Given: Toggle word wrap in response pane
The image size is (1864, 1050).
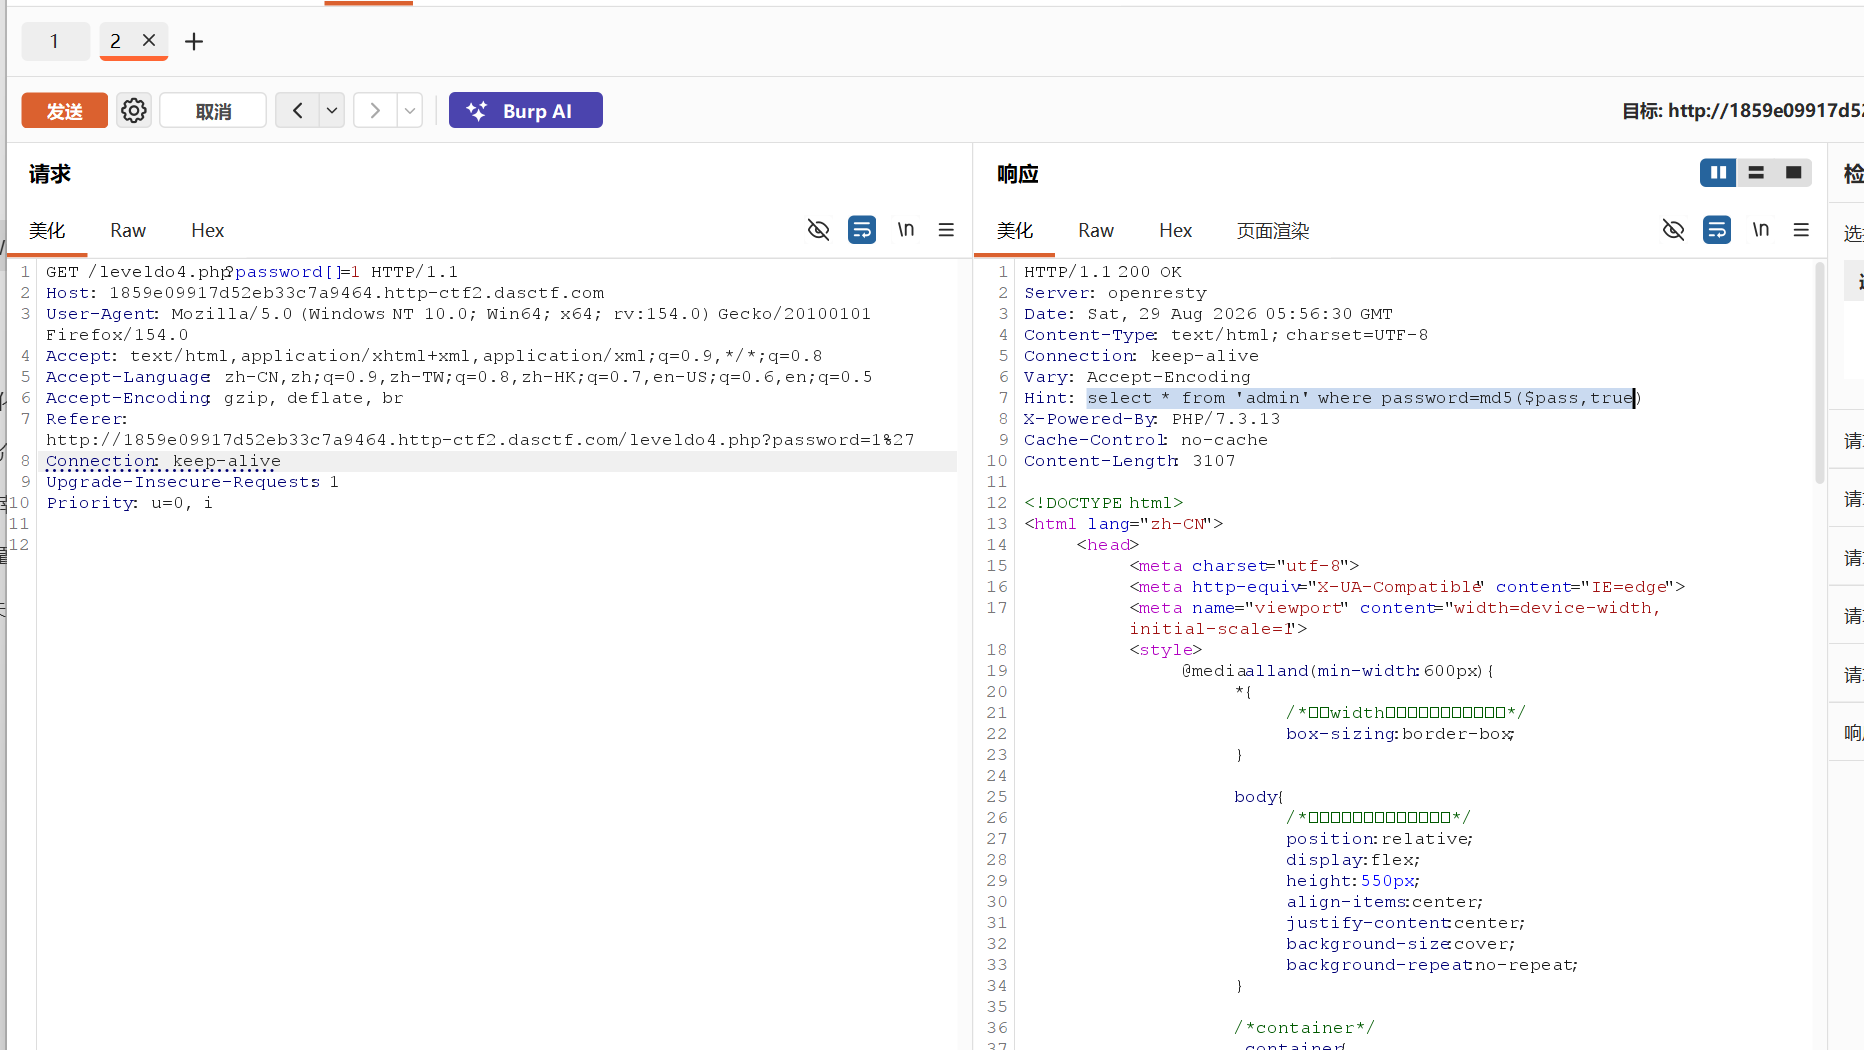Looking at the screenshot, I should 1717,230.
